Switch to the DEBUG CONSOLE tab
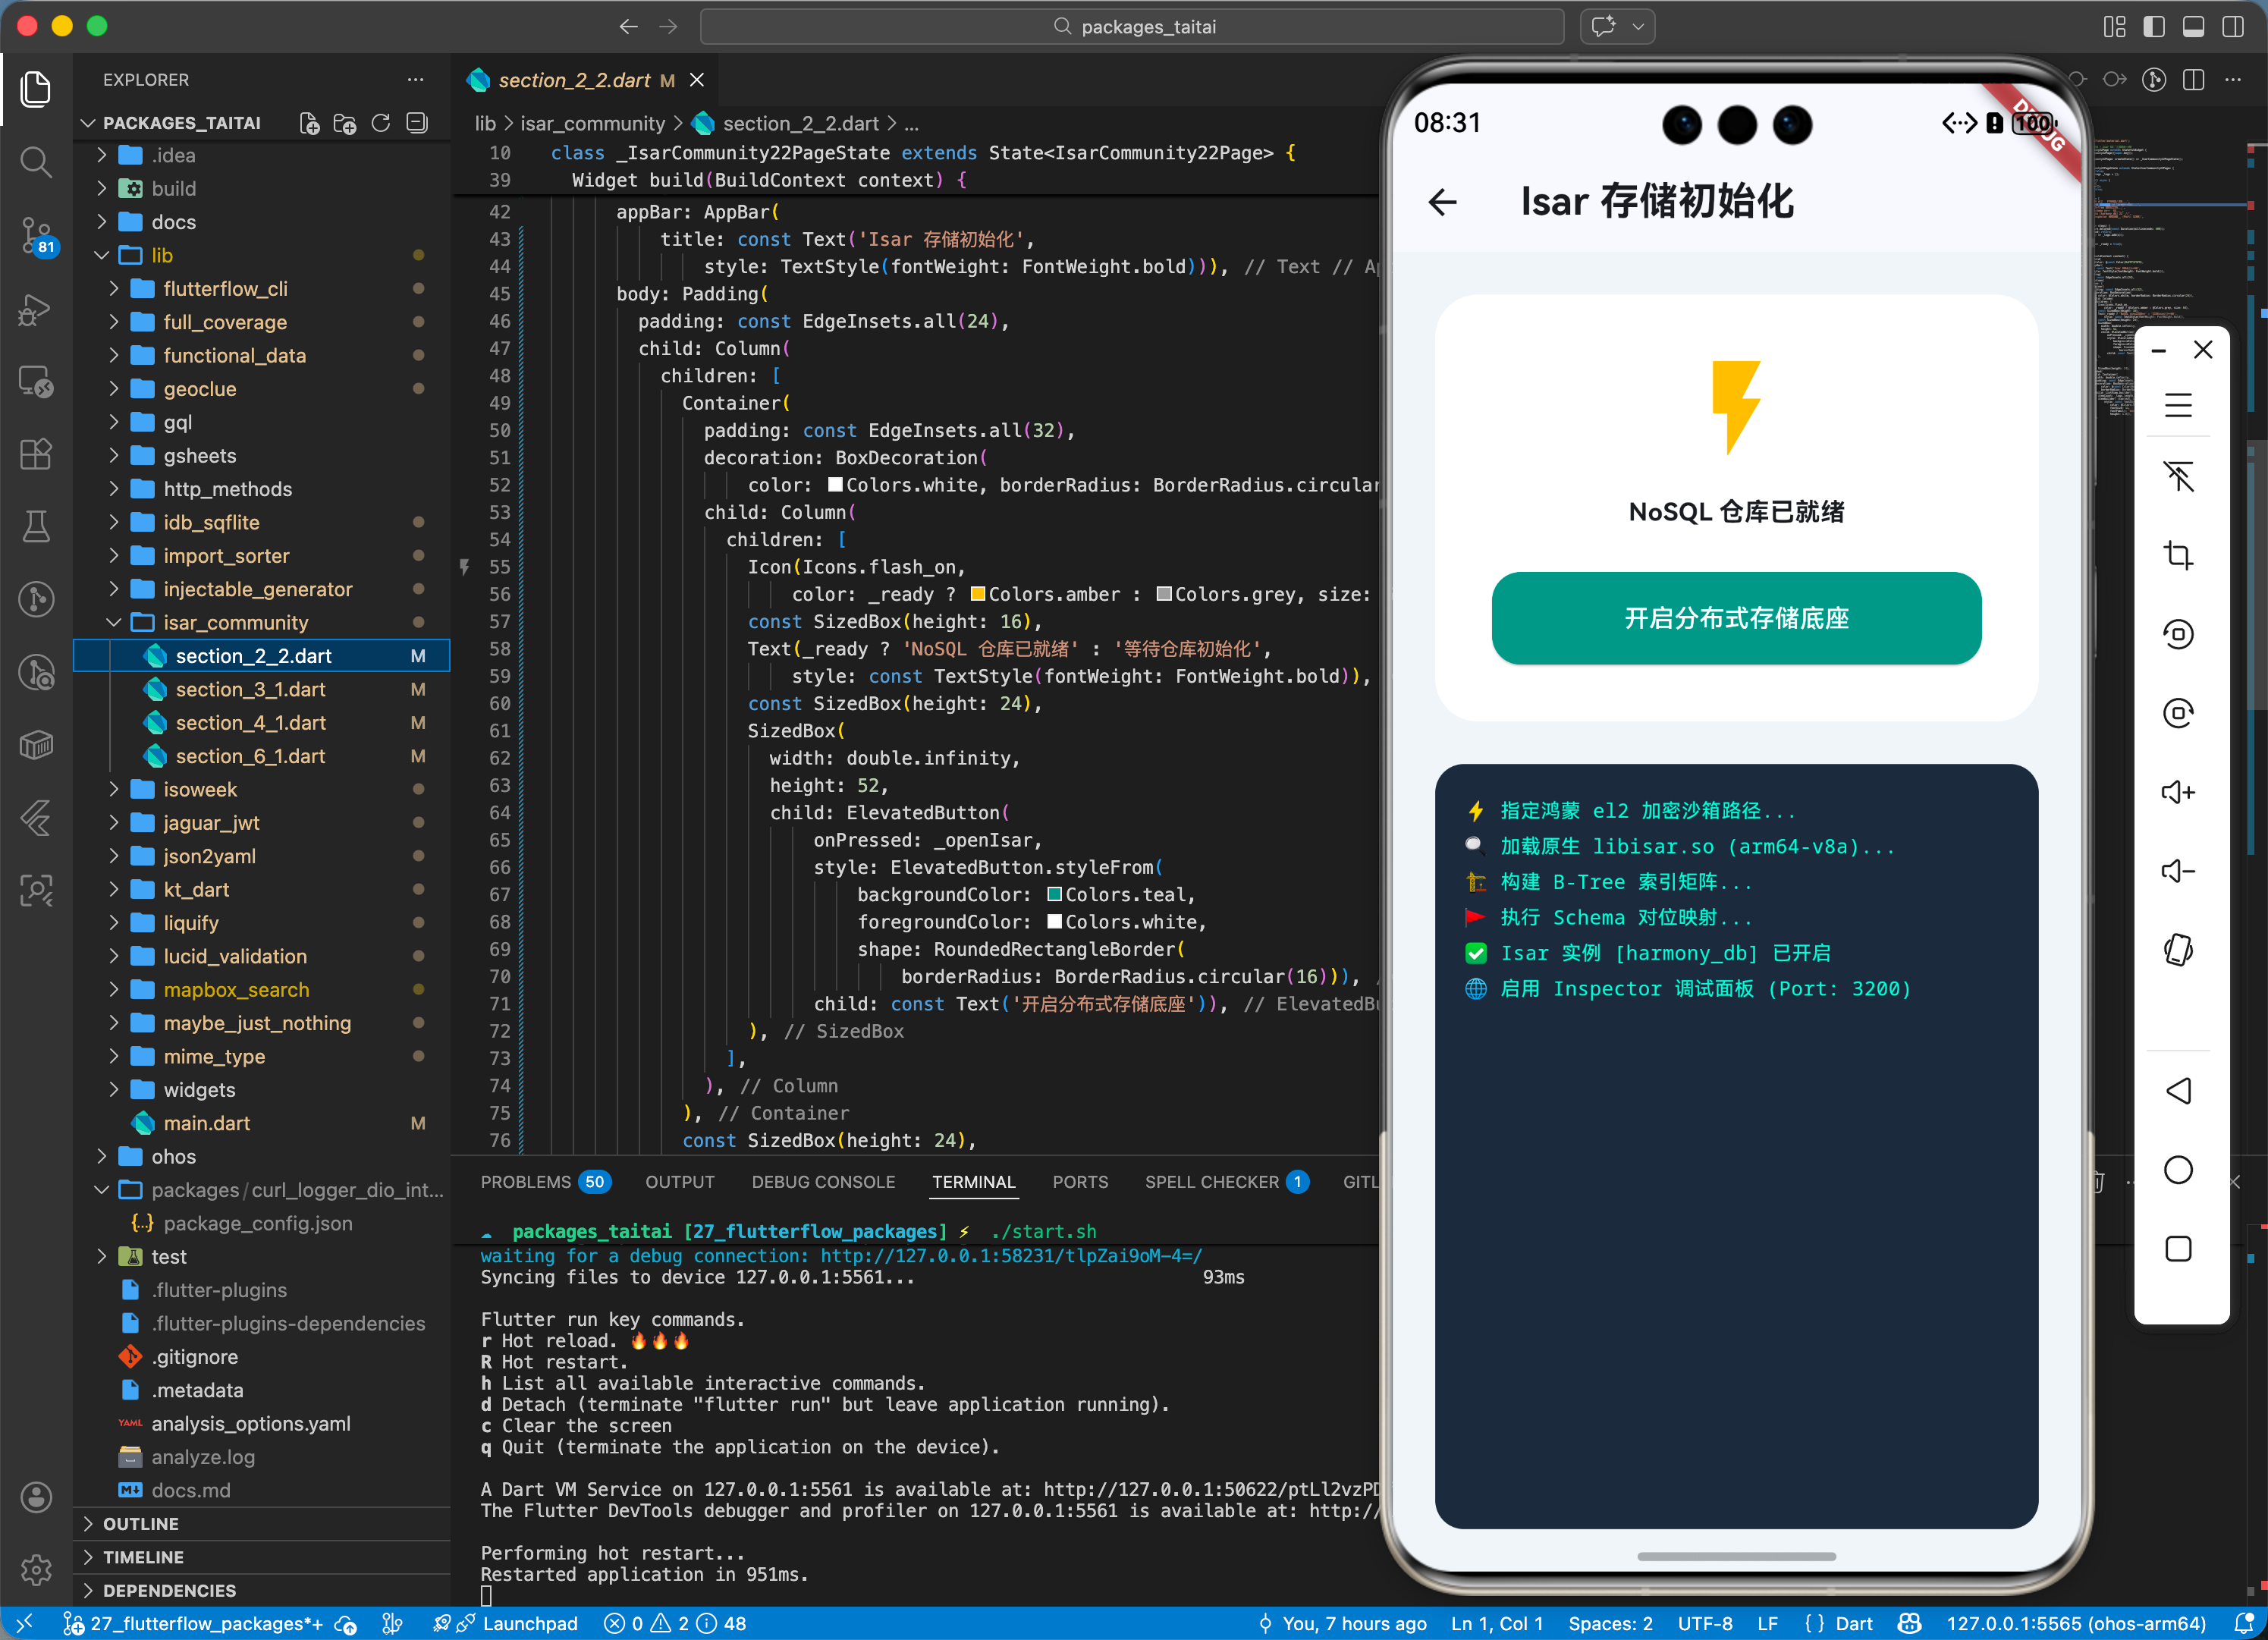Viewport: 2268px width, 1640px height. [x=822, y=1182]
